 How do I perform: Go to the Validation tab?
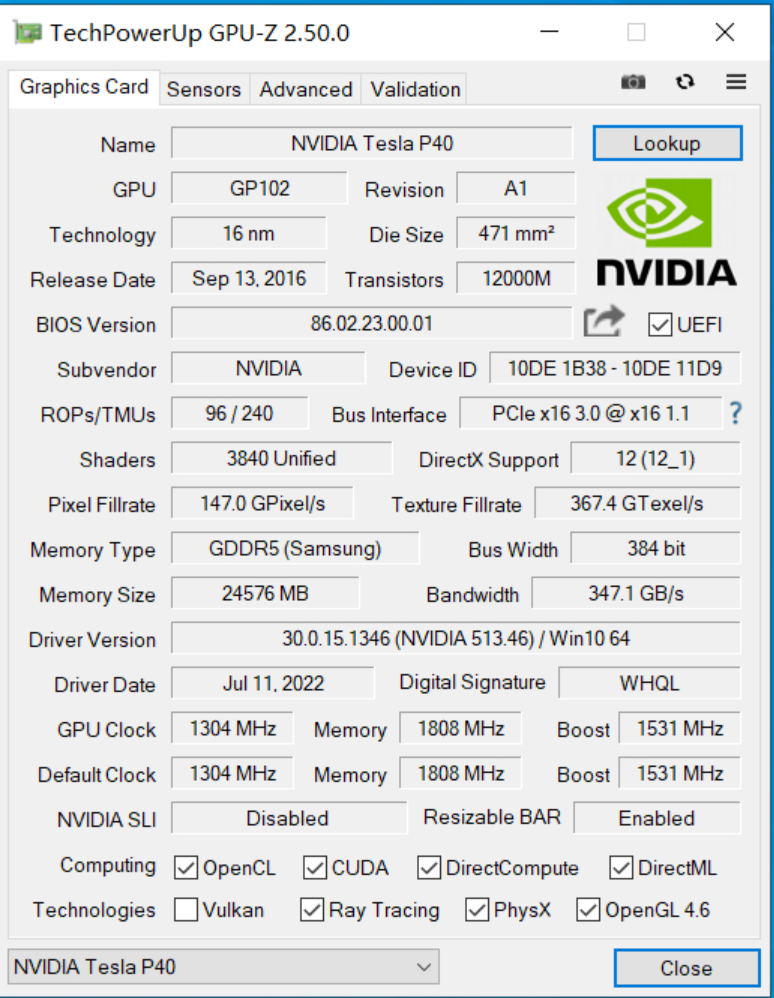[415, 89]
